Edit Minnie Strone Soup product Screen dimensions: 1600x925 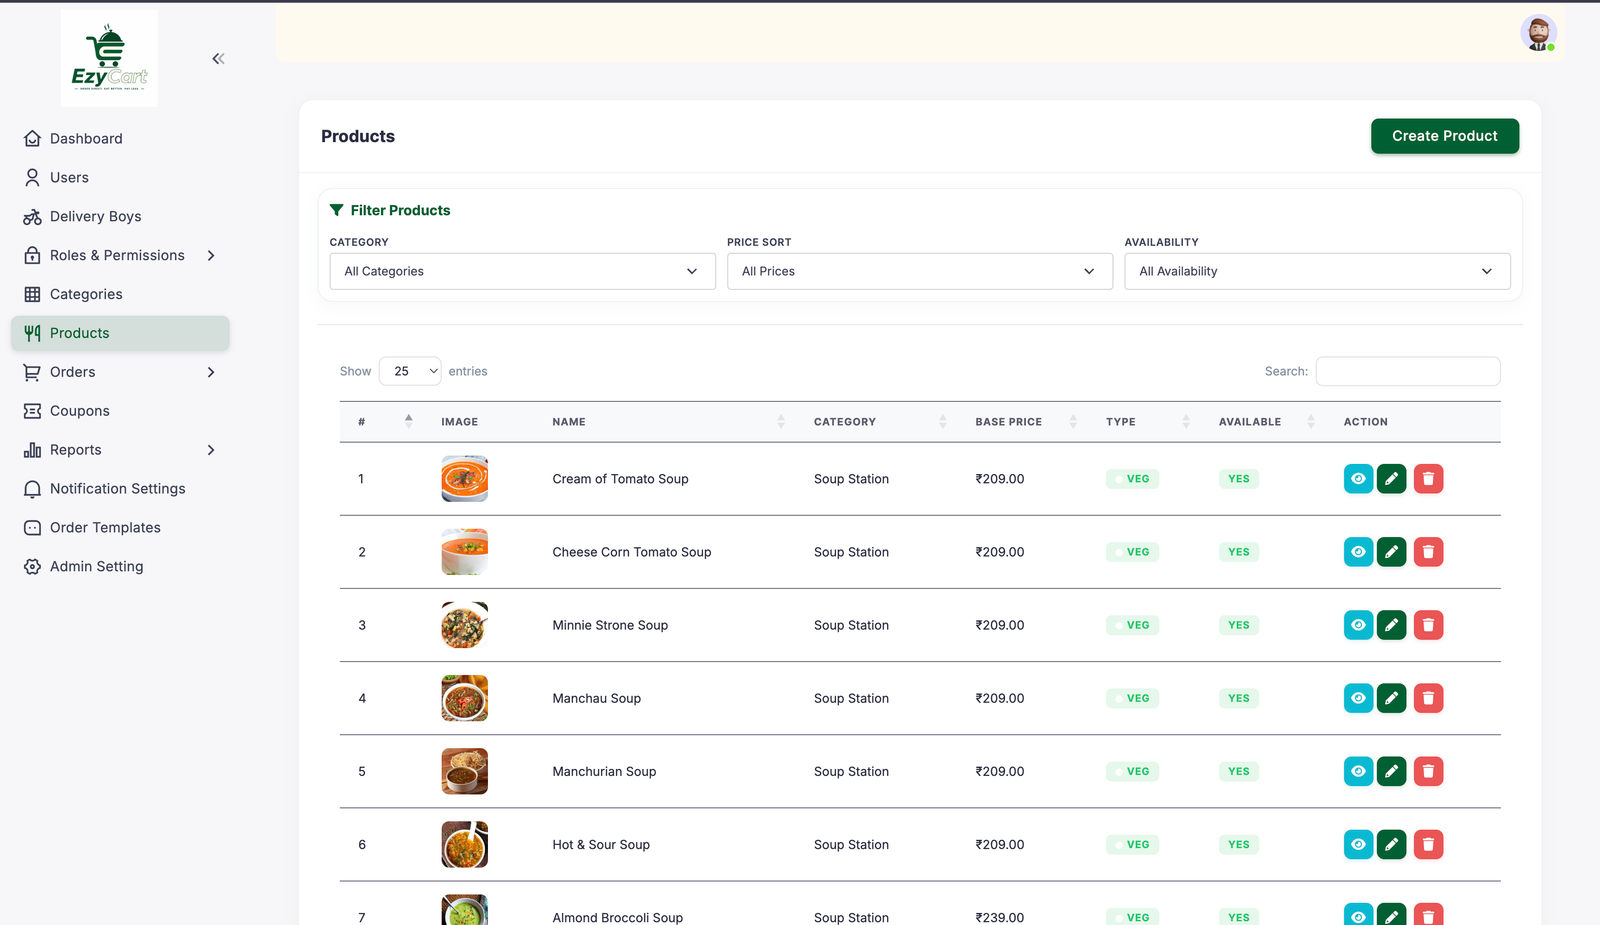point(1391,625)
